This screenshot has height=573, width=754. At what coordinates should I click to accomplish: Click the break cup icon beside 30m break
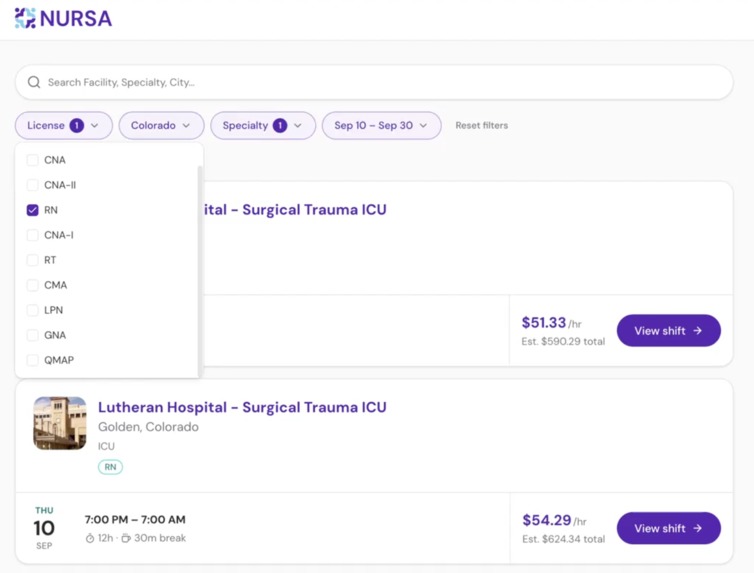click(126, 538)
